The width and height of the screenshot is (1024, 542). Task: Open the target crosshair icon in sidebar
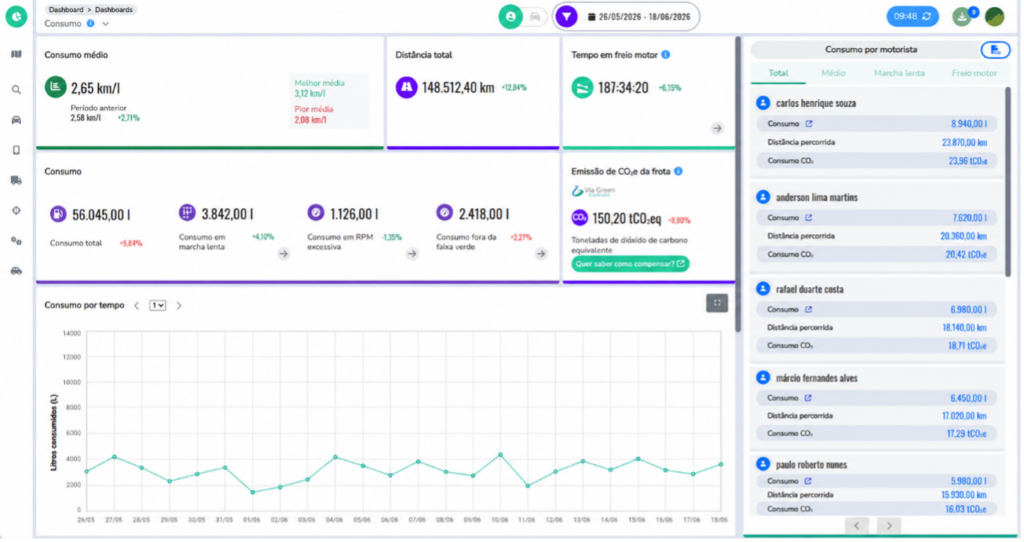(16, 211)
